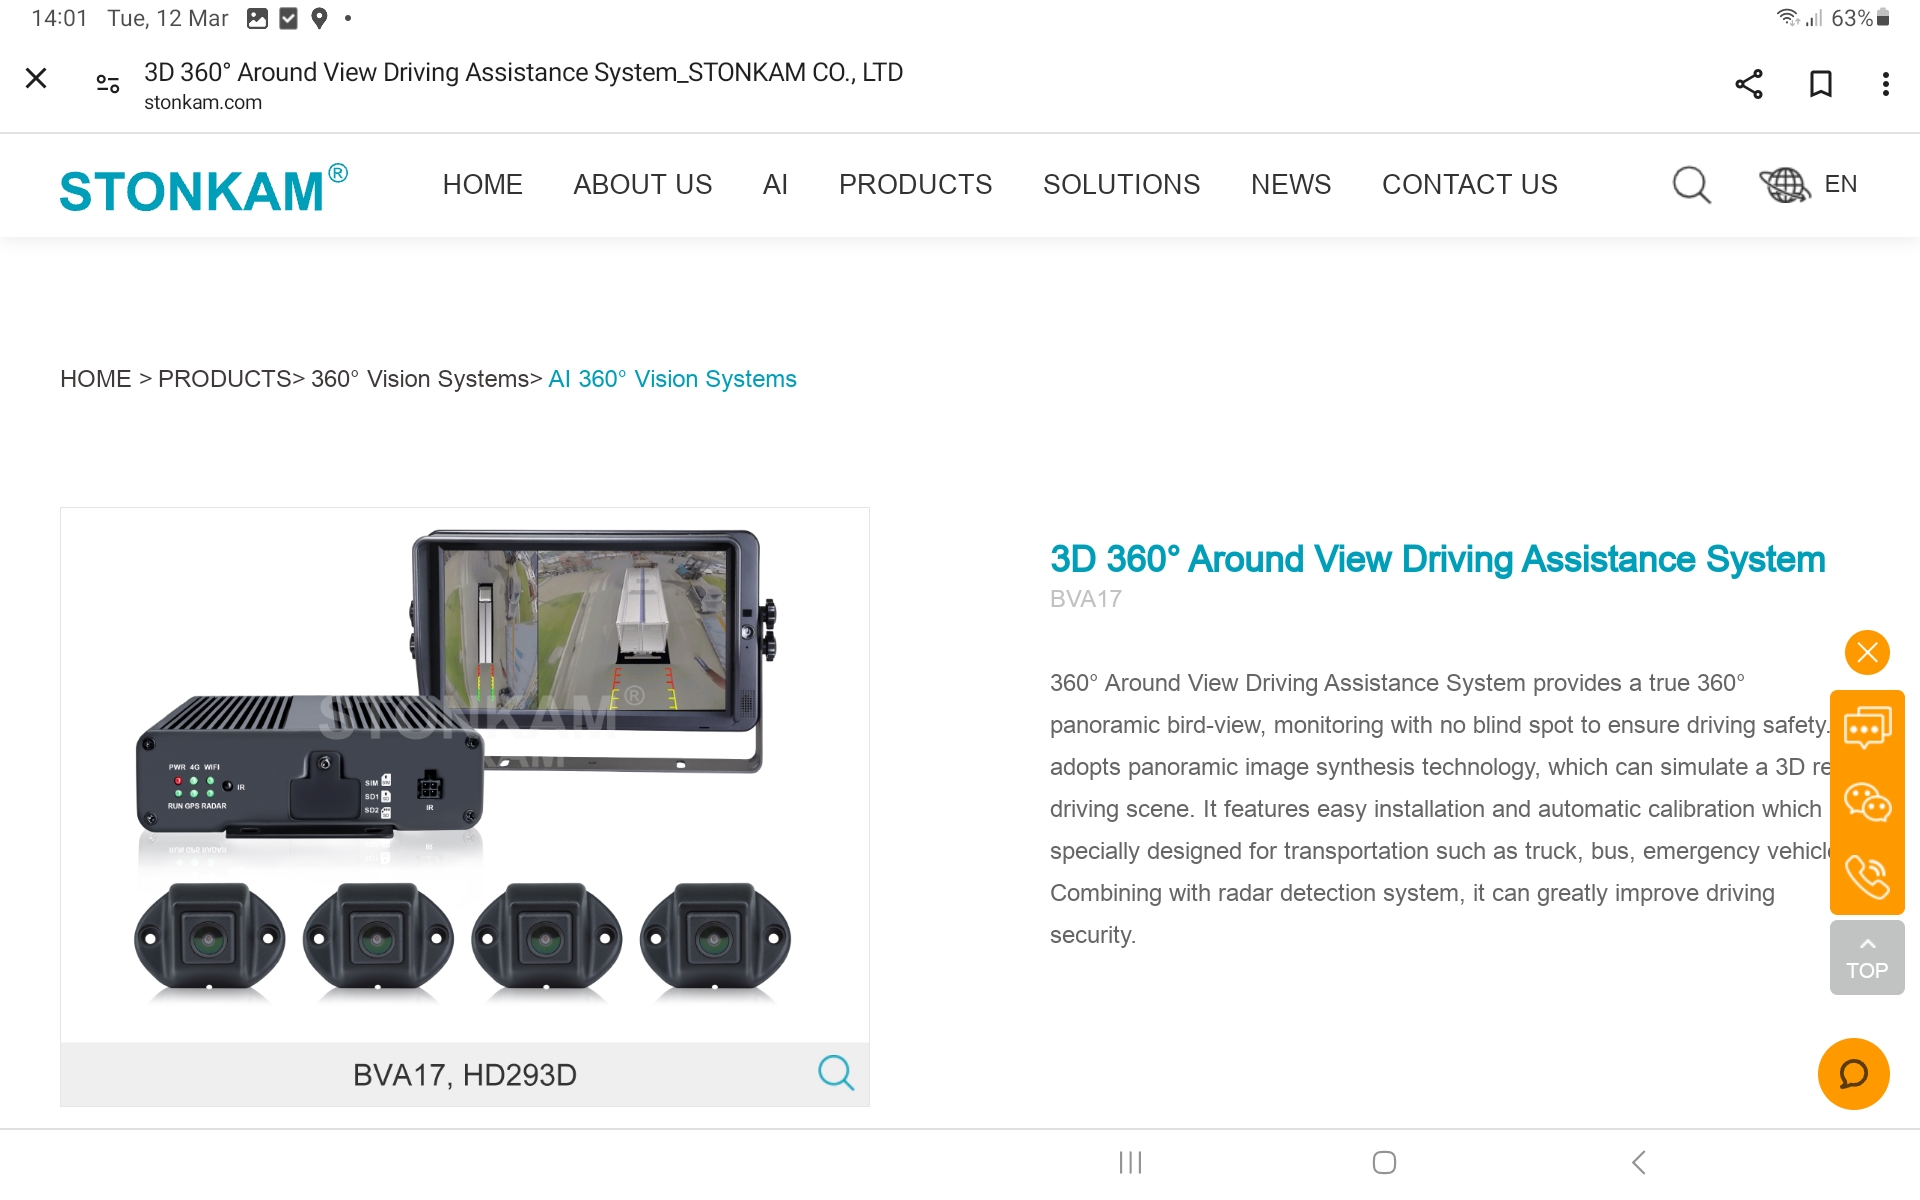The height and width of the screenshot is (1200, 1920).
Task: Select the product title heading
Action: pos(1438,559)
